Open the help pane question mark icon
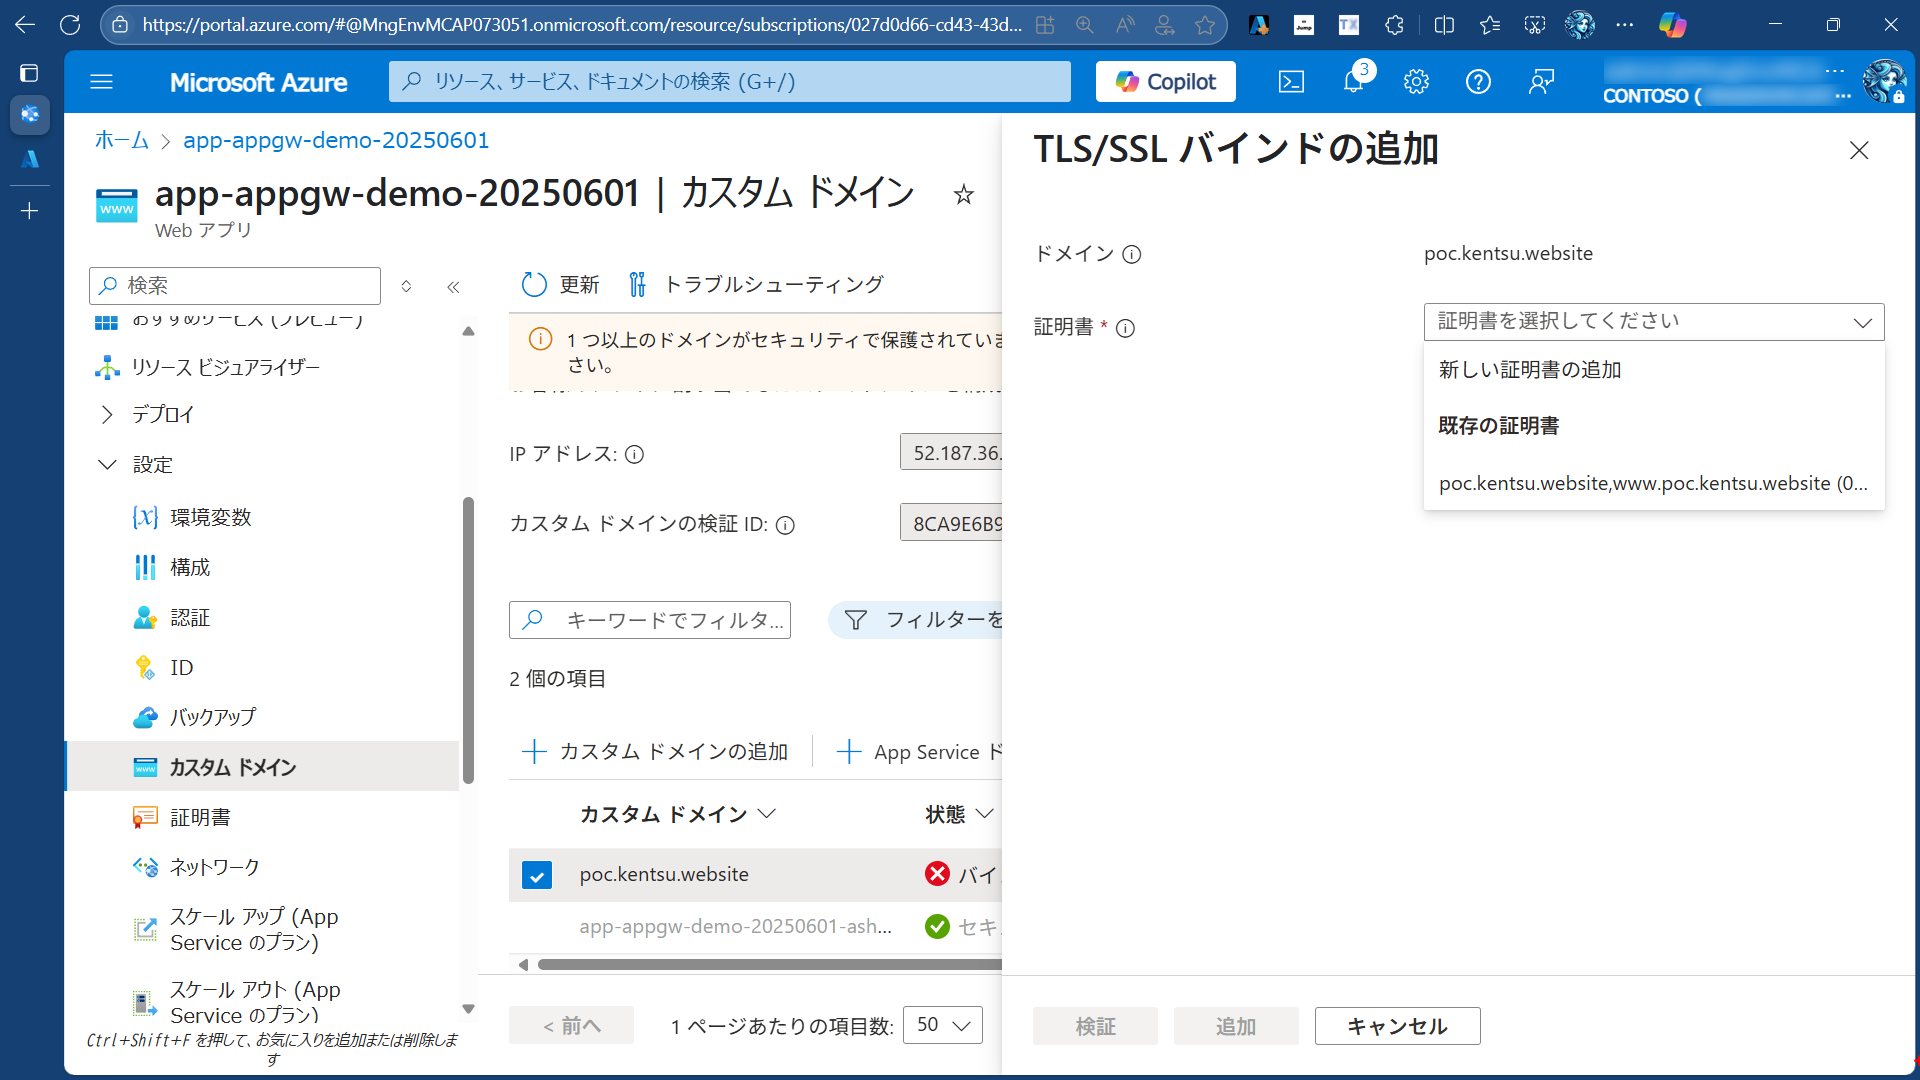This screenshot has width=1920, height=1080. pos(1479,81)
